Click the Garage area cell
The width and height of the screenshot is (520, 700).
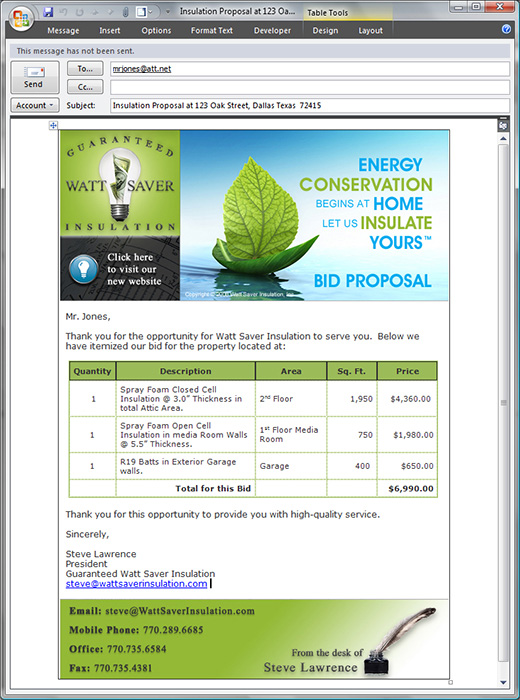pyautogui.click(x=291, y=466)
